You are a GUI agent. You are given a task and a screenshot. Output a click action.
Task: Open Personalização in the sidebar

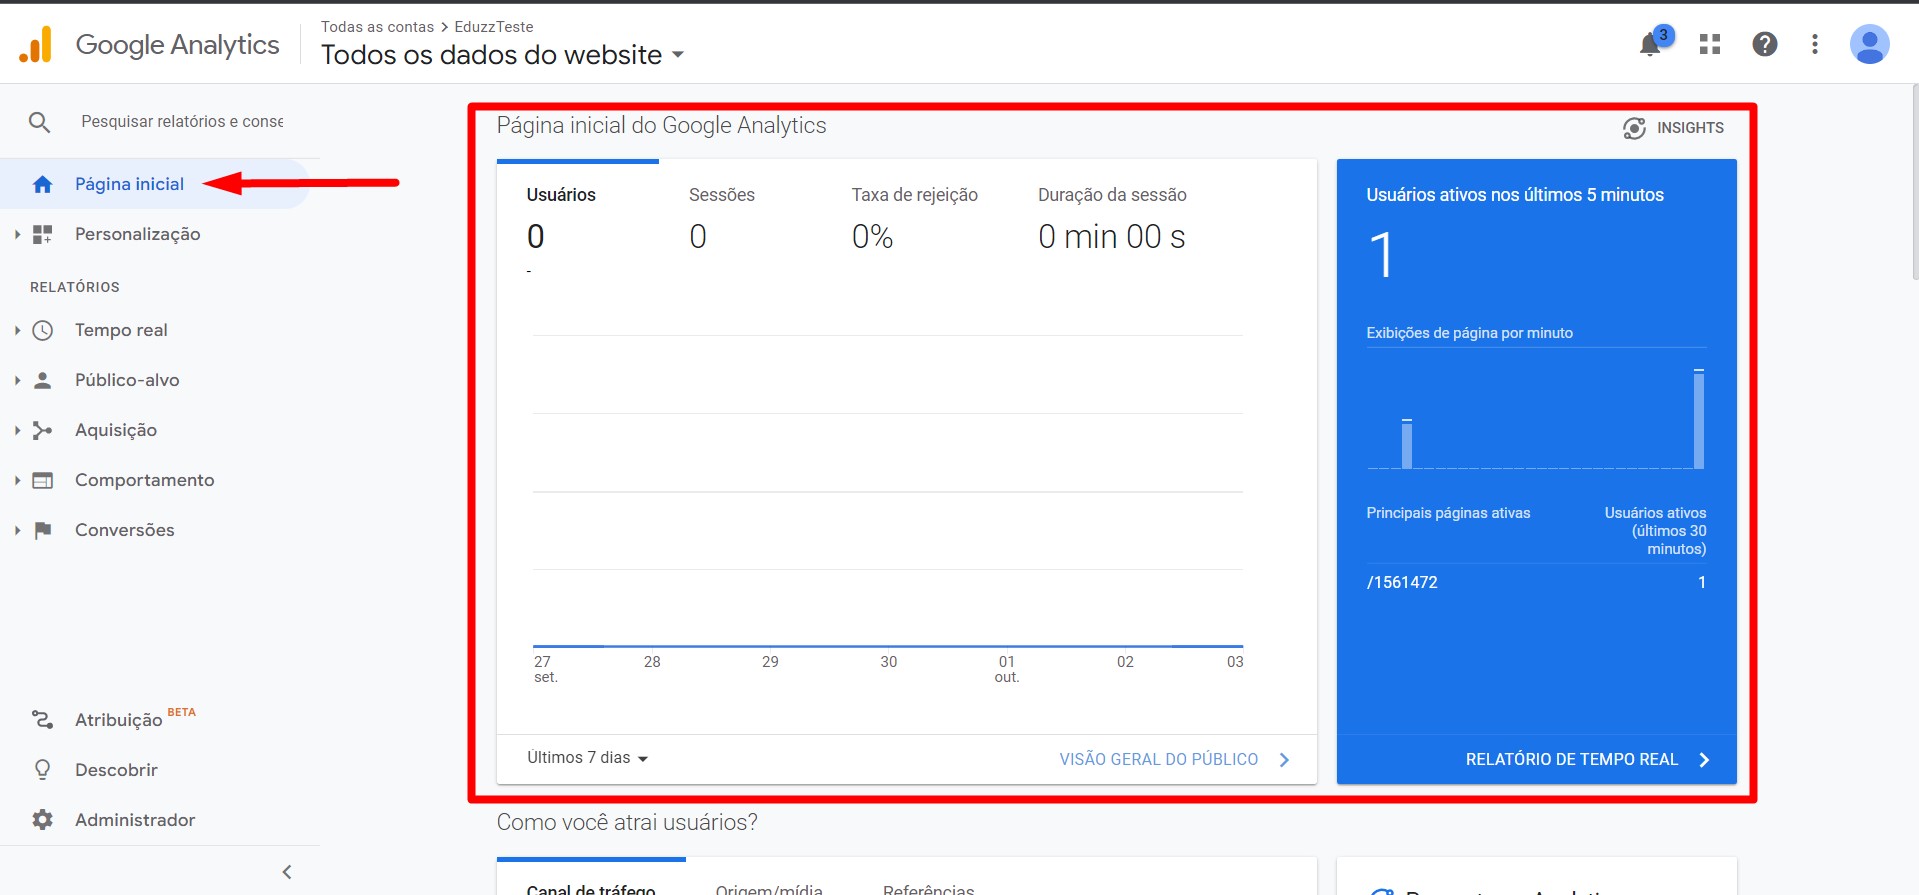tap(137, 234)
